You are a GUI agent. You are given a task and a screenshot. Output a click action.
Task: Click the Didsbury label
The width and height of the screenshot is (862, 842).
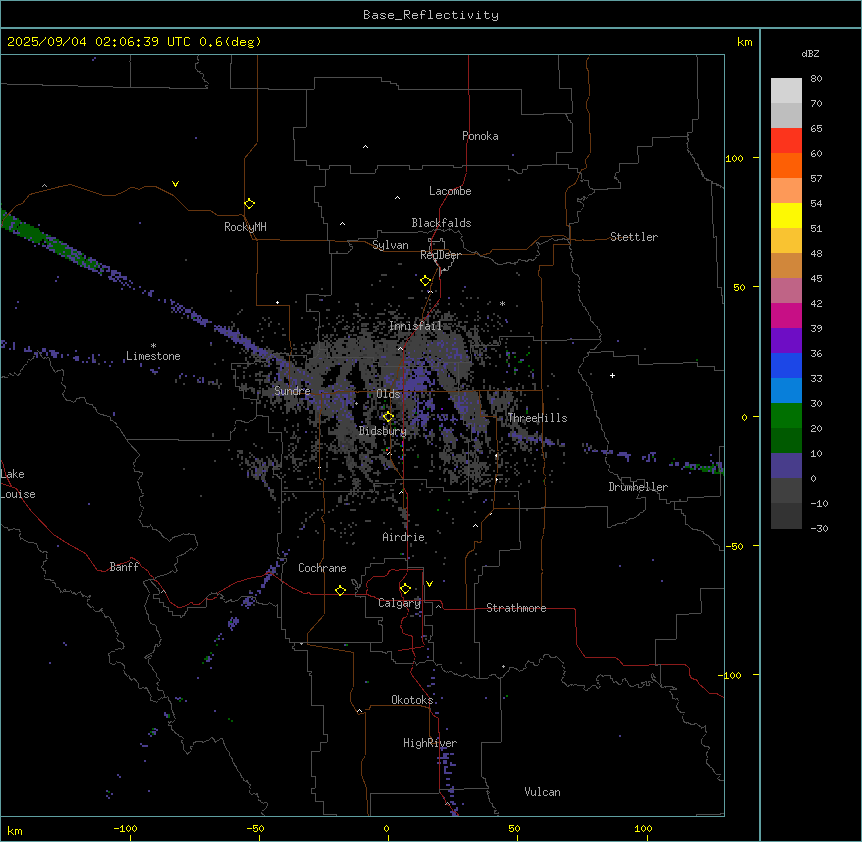click(x=383, y=431)
